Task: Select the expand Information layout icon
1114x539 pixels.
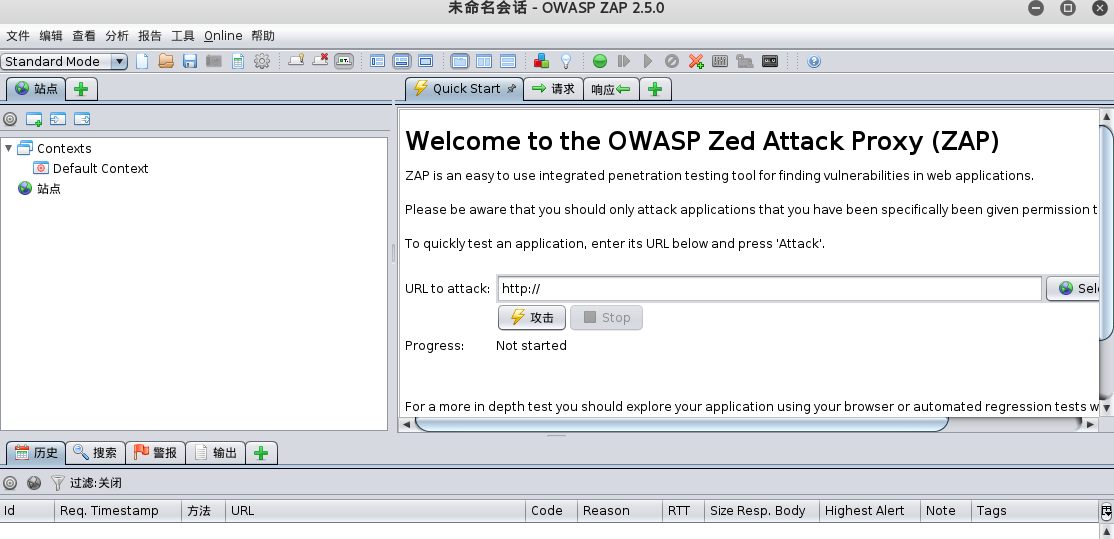Action: tap(401, 61)
